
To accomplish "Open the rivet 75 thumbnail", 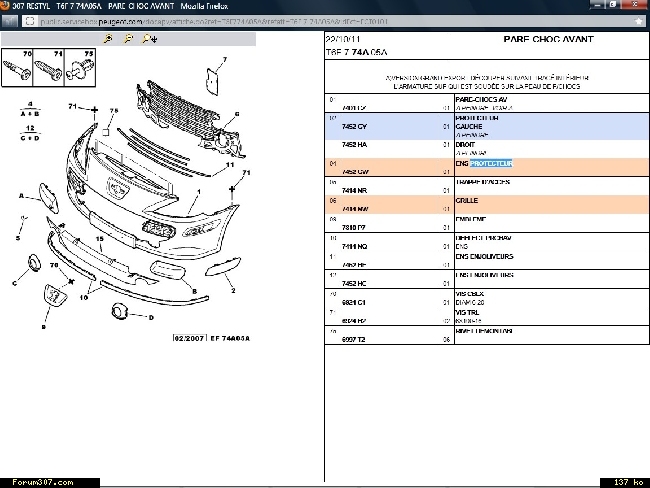I will [80, 67].
